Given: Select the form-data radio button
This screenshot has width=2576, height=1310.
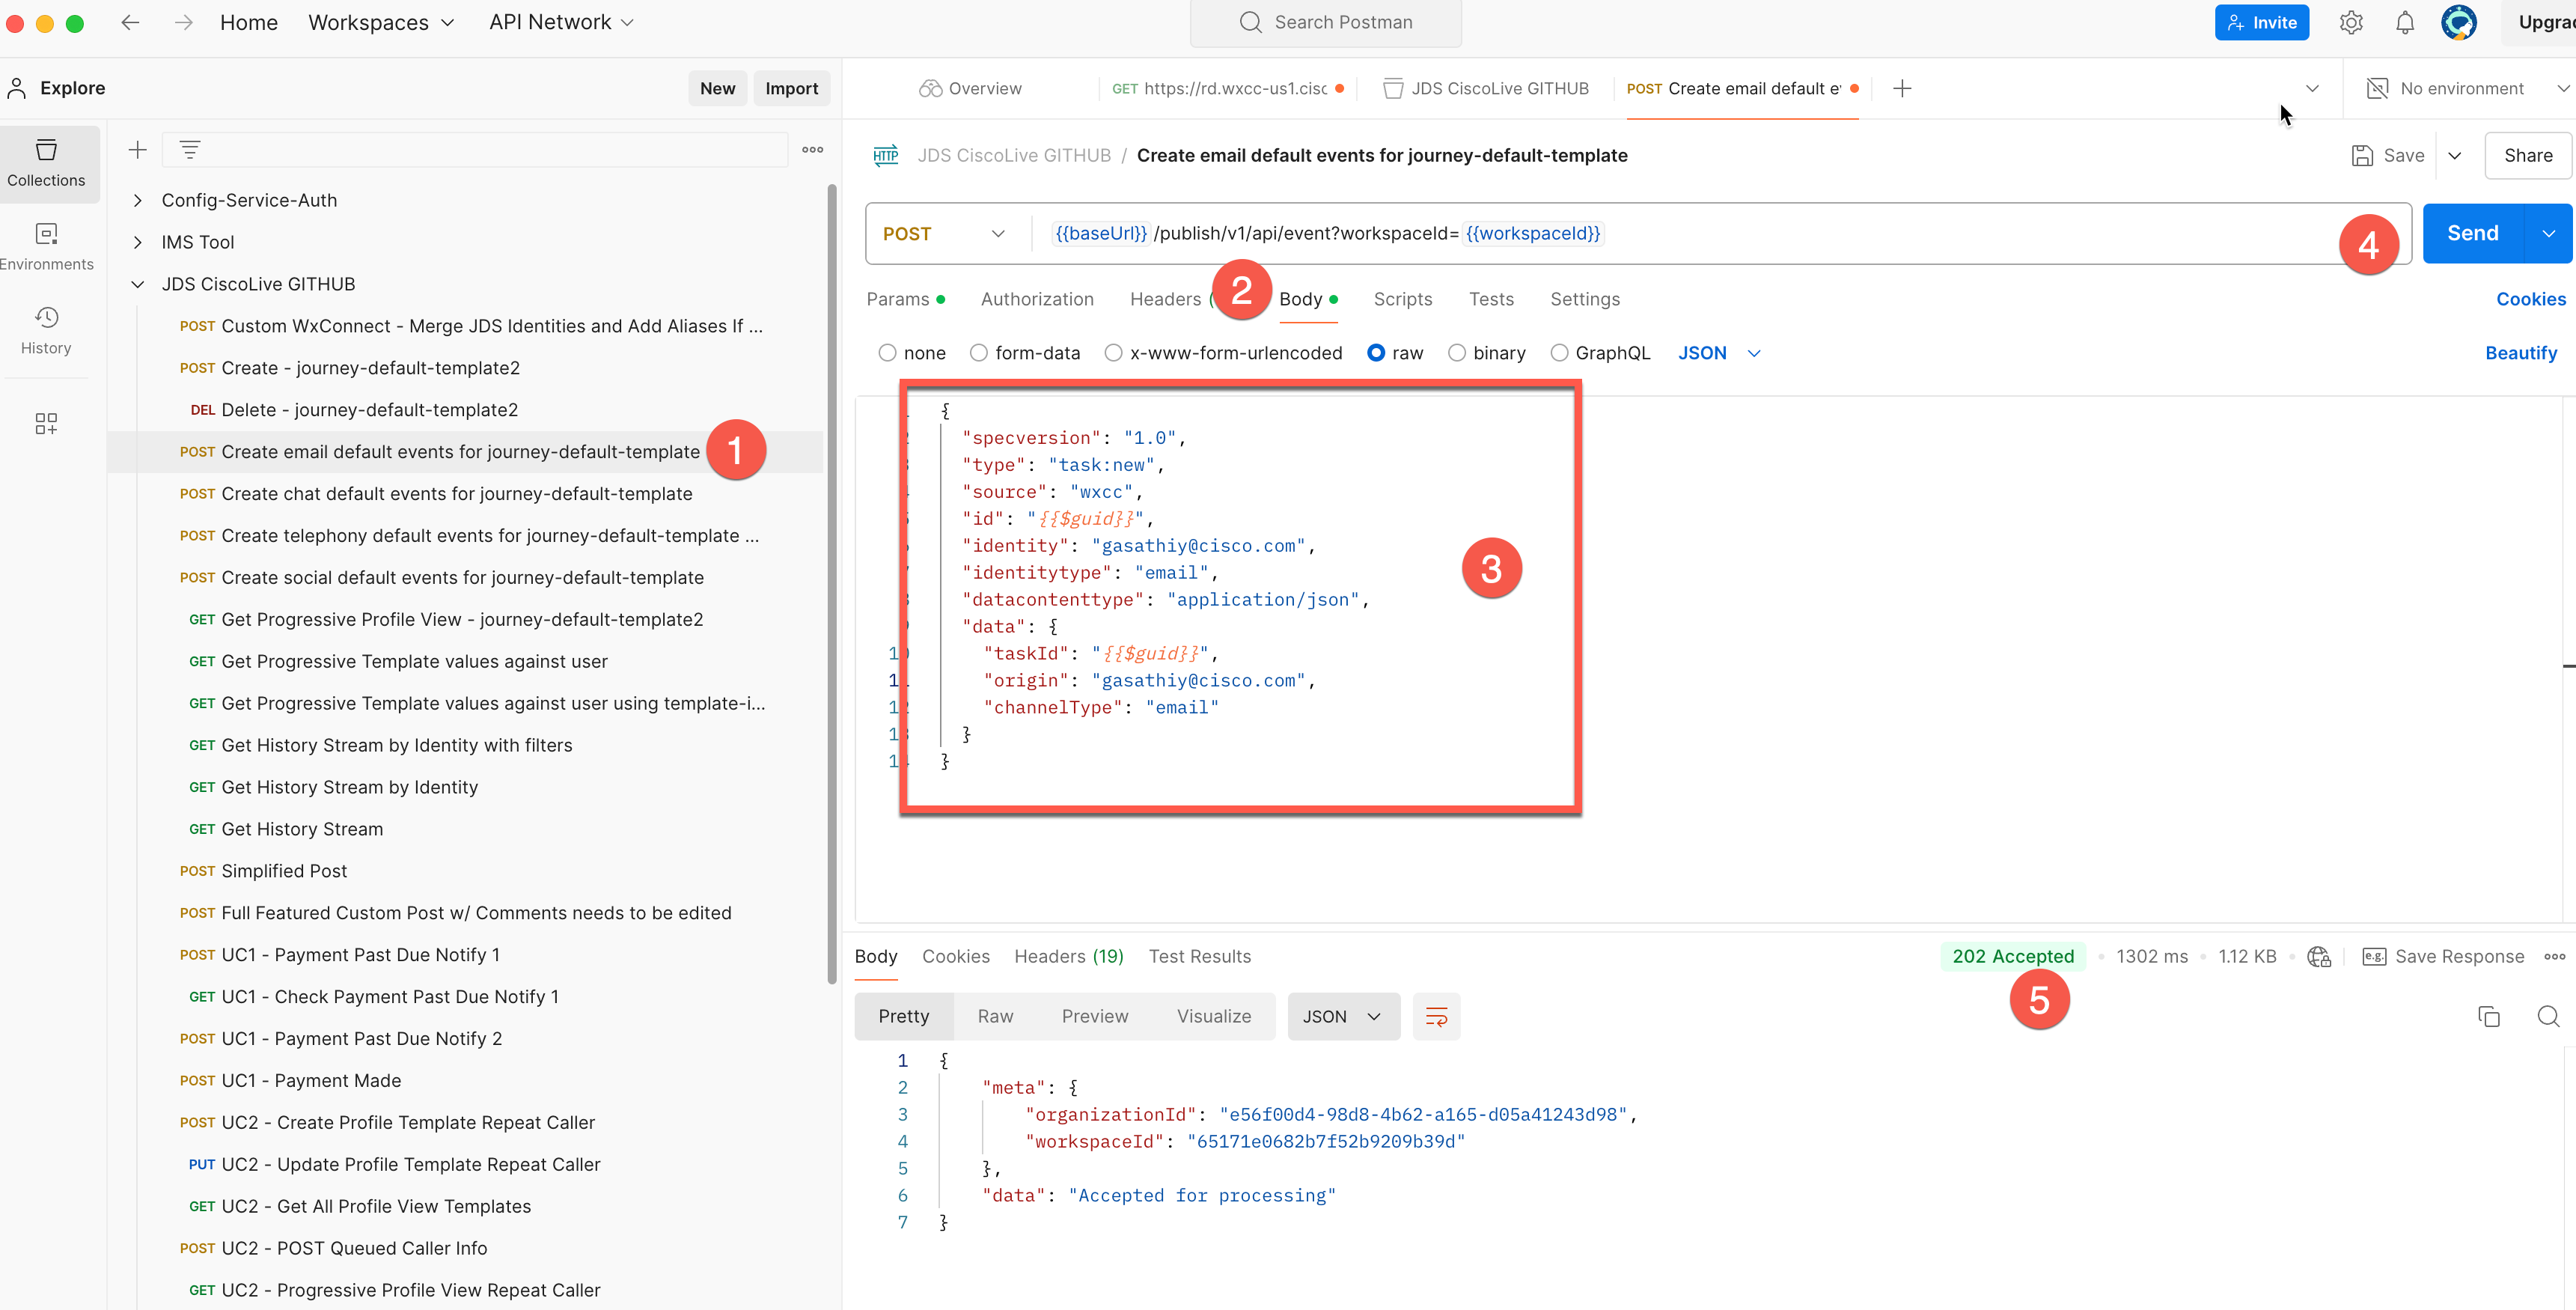Looking at the screenshot, I should [x=979, y=353].
